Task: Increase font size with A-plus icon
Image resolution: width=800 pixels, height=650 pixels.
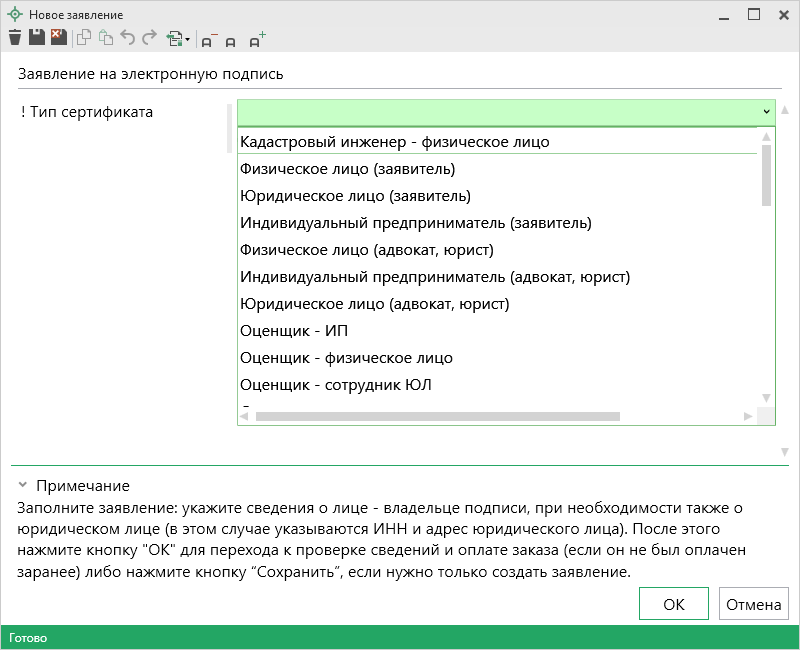Action: coord(257,40)
